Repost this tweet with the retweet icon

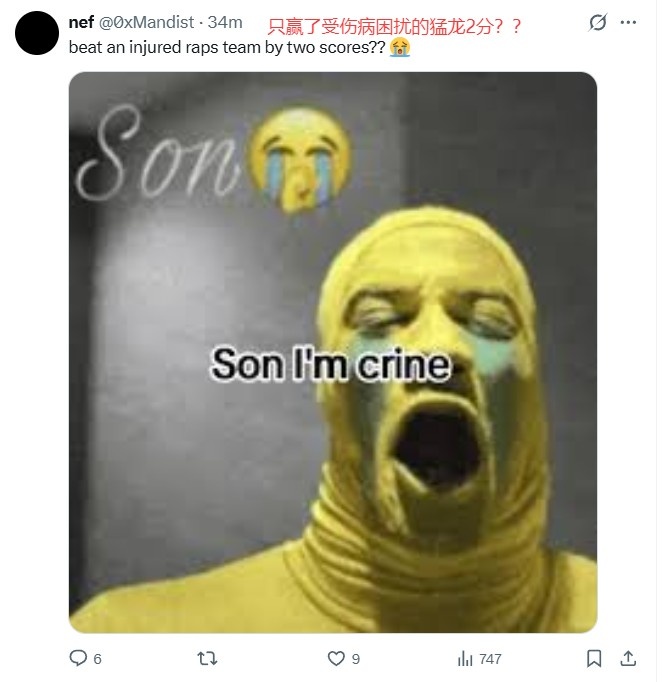click(x=207, y=658)
